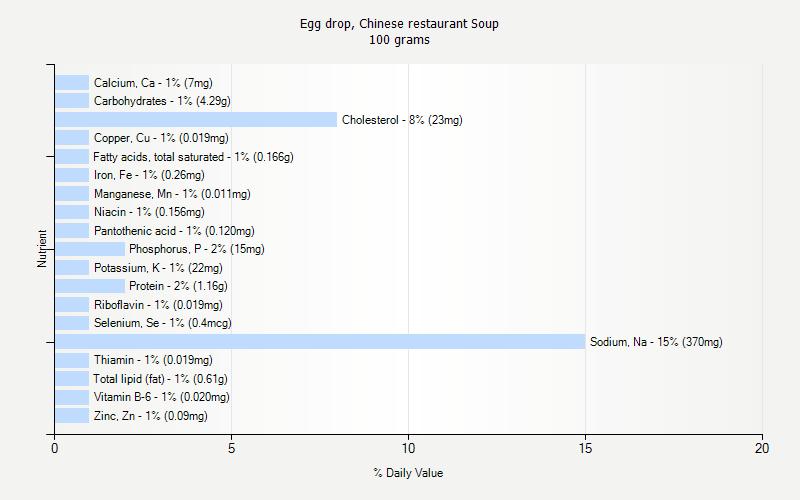Click the Protein 2% bar

coord(90,286)
